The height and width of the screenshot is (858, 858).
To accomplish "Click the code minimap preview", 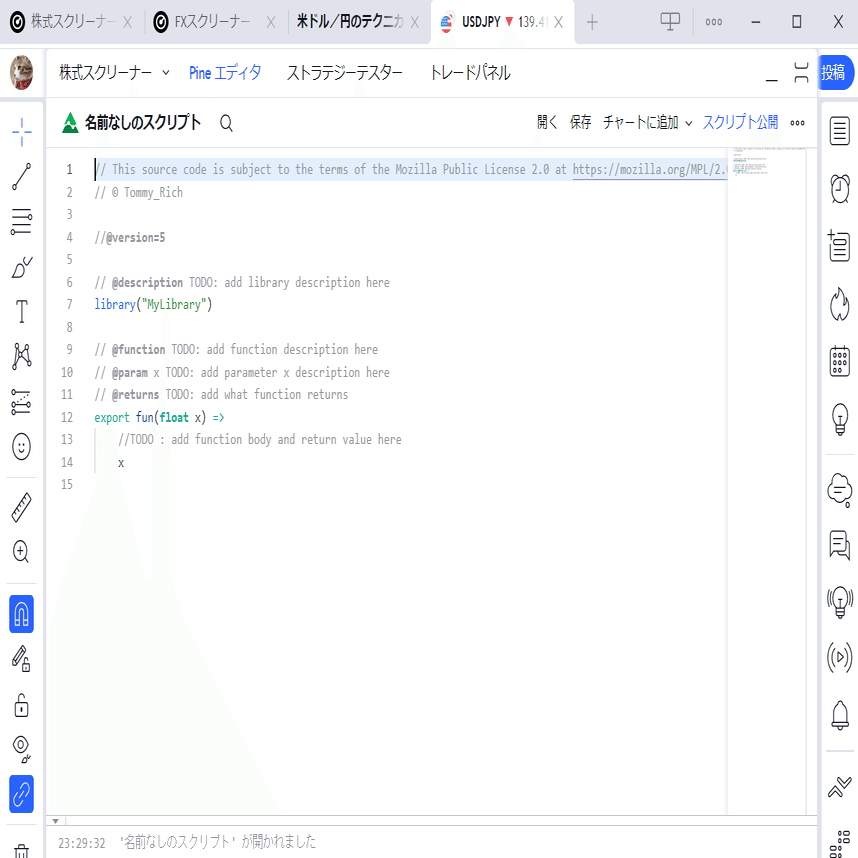I will pos(766,161).
